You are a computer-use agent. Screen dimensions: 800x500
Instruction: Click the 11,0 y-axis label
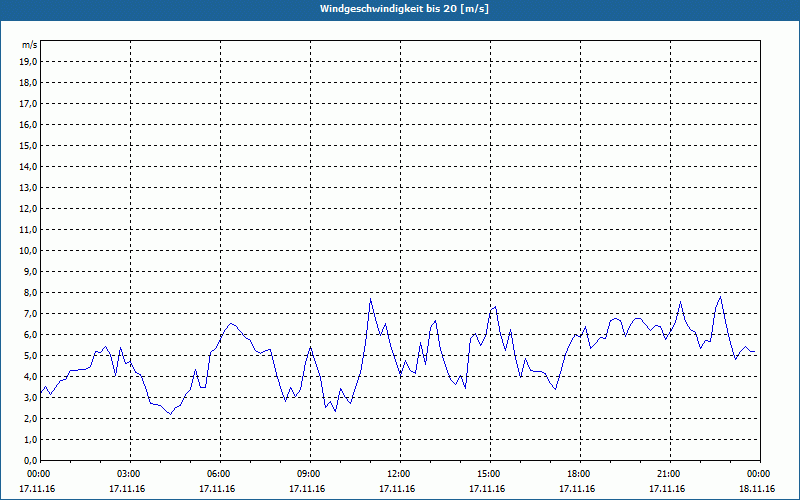coord(28,230)
